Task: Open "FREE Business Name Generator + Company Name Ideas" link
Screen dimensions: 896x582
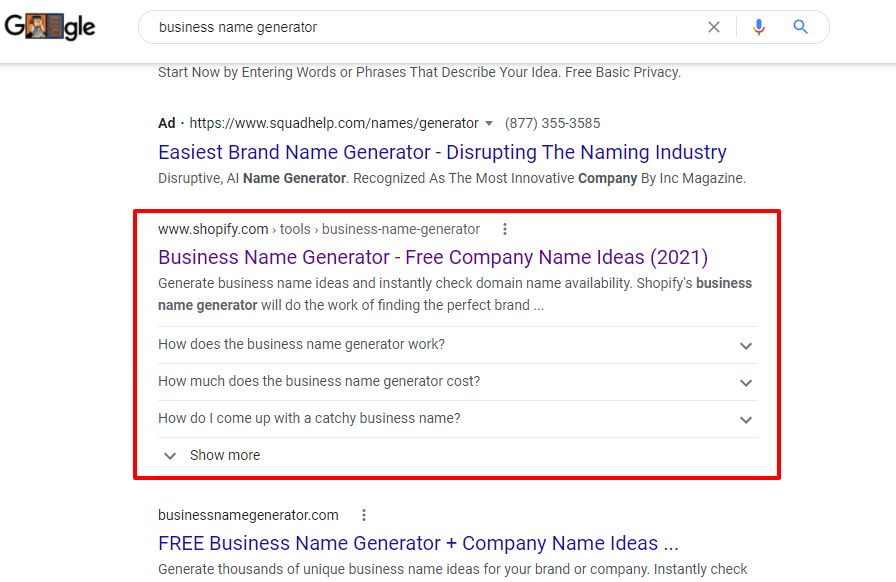Action: 418,543
